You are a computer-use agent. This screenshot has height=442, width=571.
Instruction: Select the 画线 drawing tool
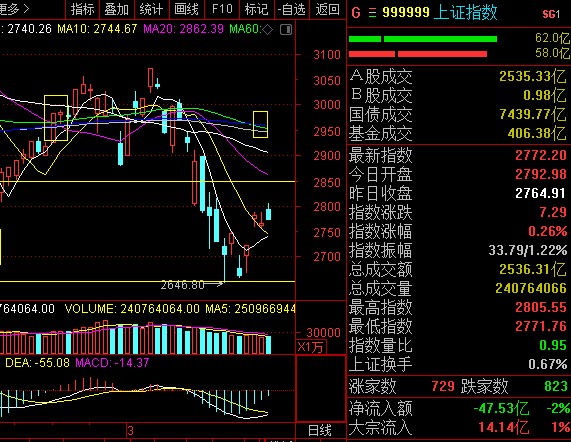[186, 9]
